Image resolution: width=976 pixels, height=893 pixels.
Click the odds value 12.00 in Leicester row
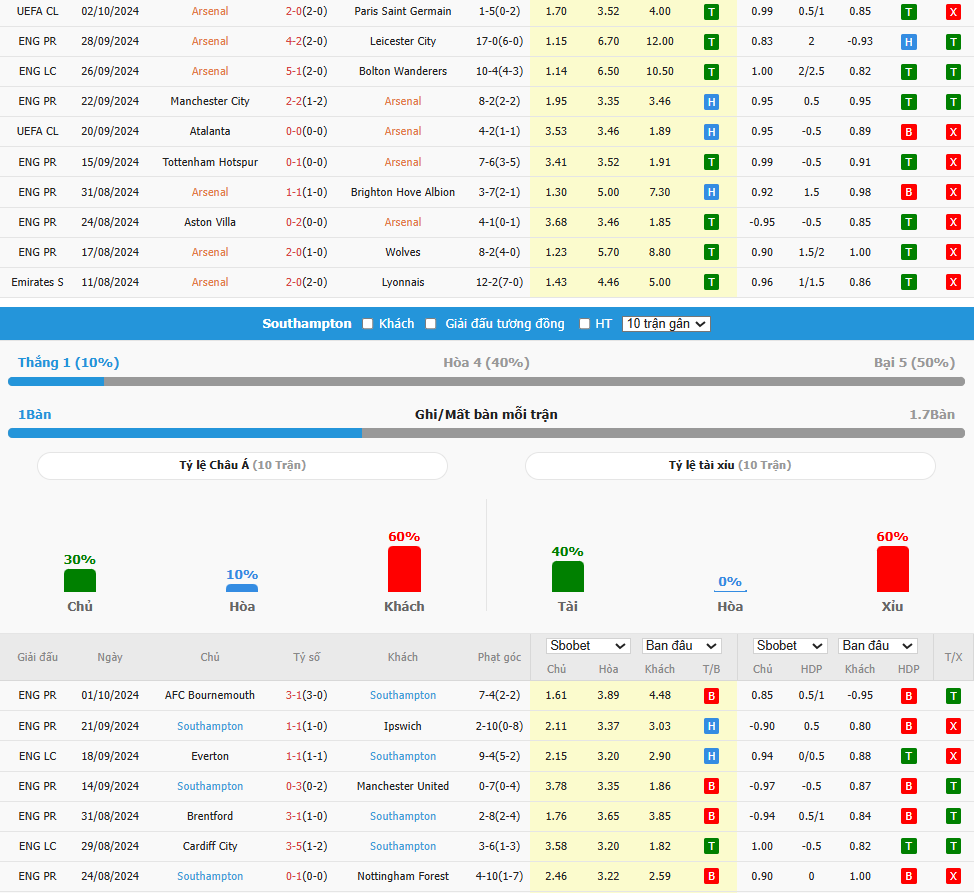(x=660, y=41)
